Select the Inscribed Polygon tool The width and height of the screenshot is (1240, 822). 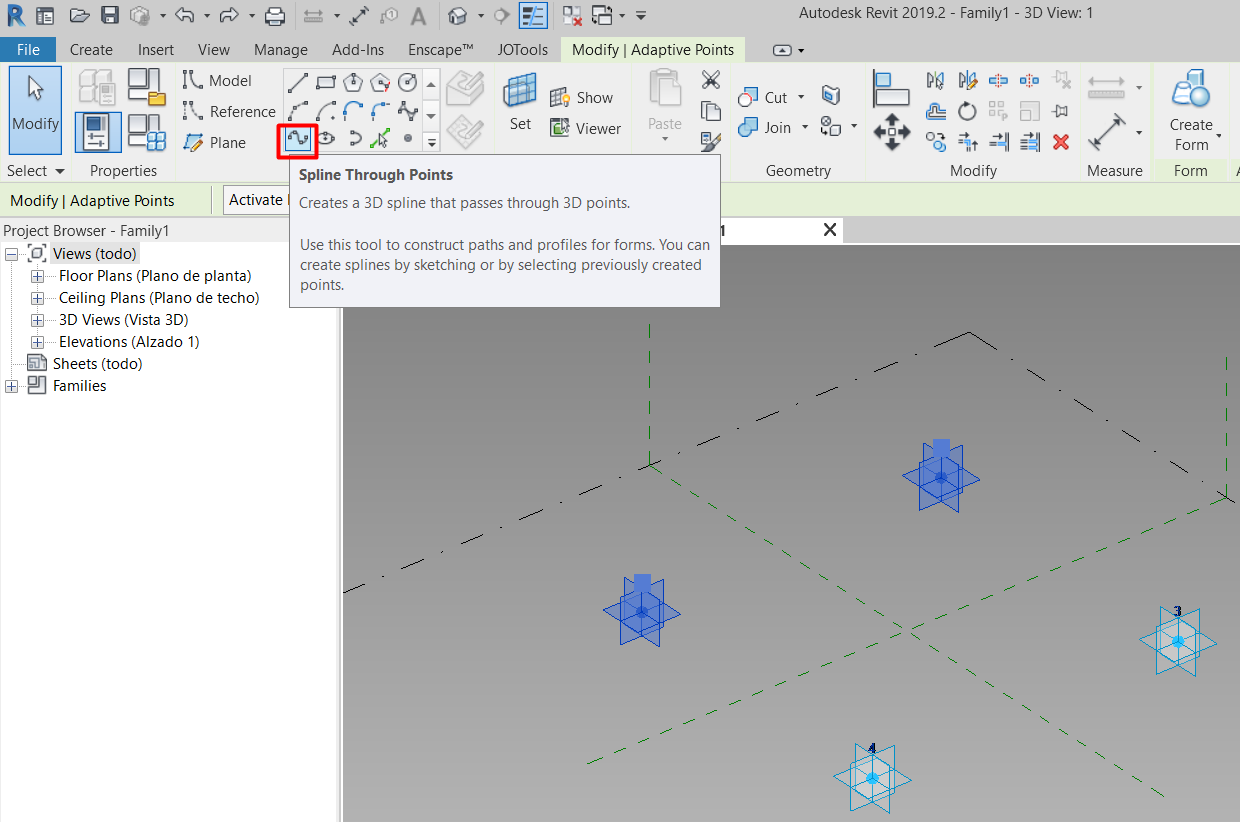[x=352, y=82]
